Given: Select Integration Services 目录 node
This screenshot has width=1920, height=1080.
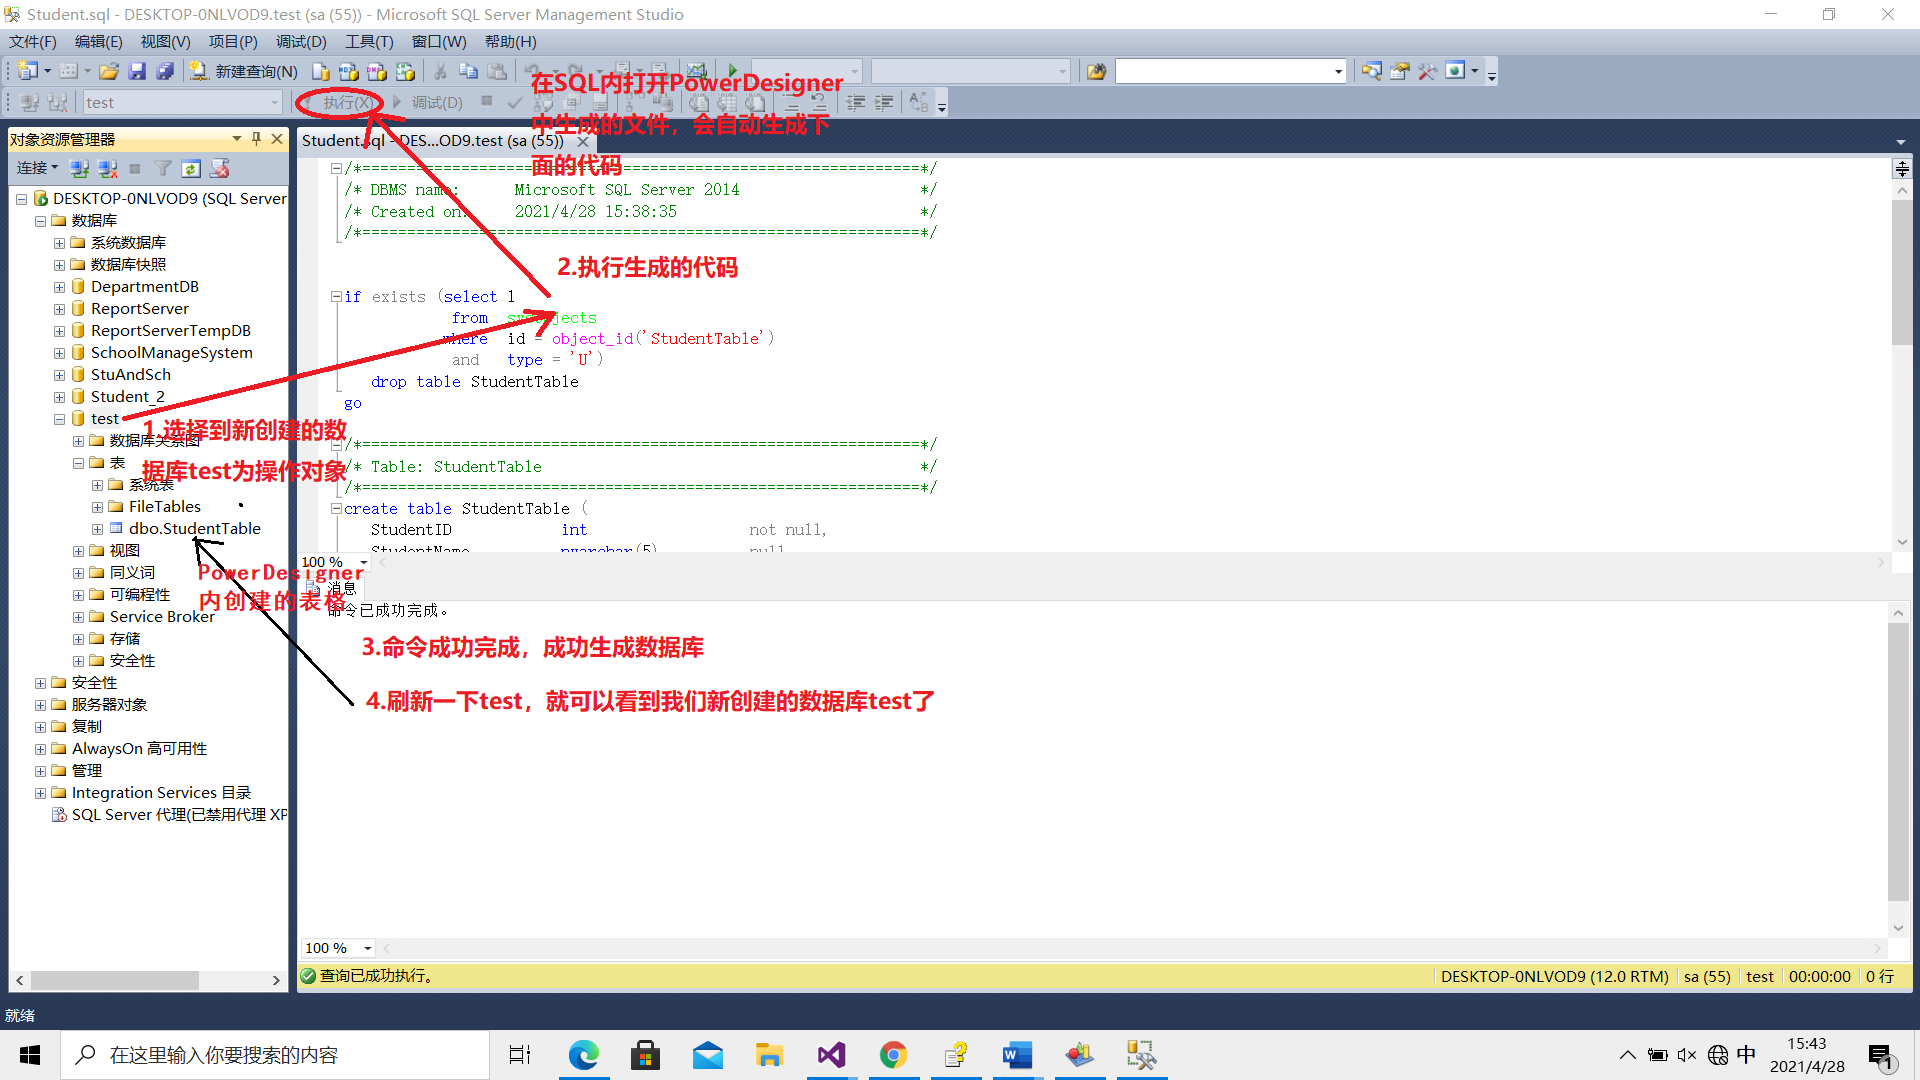Looking at the screenshot, I should tap(161, 793).
